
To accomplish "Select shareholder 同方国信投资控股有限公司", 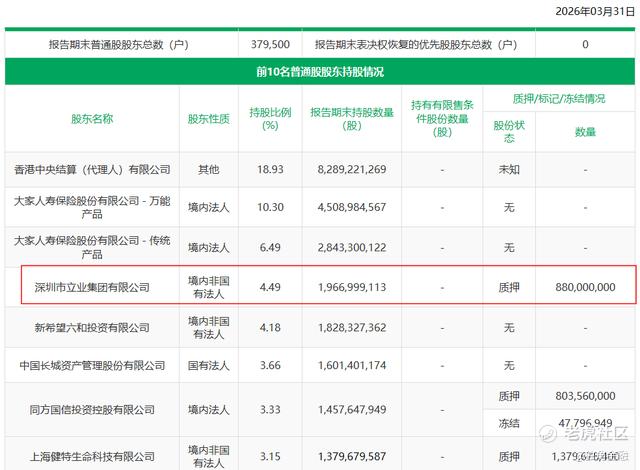I will point(92,410).
